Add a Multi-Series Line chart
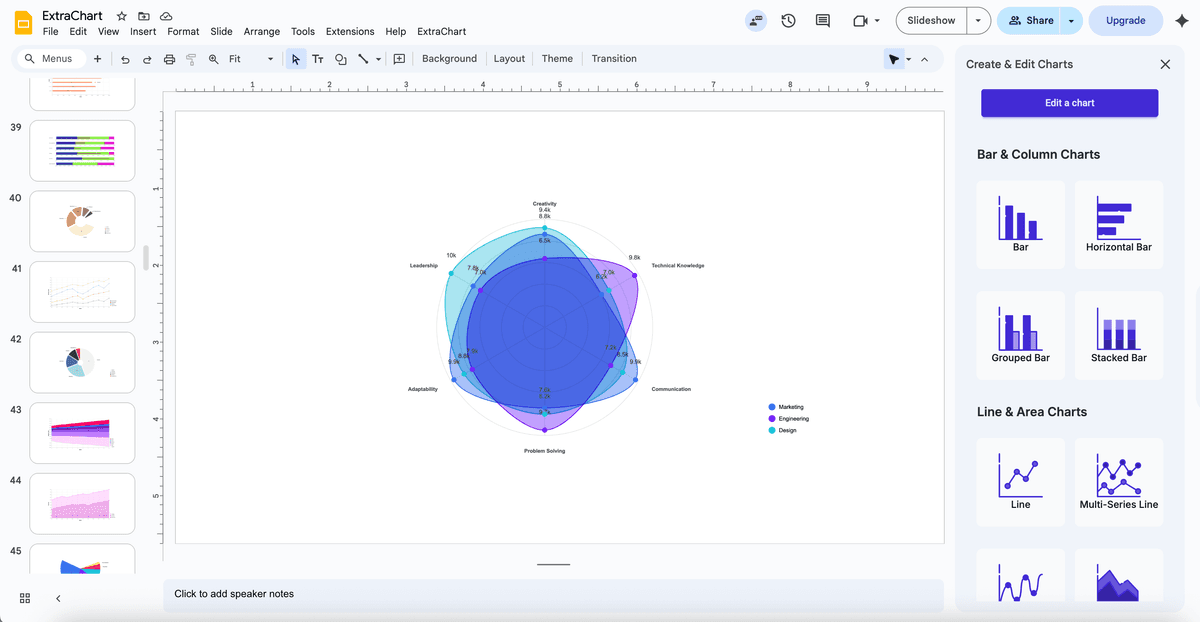Image resolution: width=1200 pixels, height=622 pixels. [x=1118, y=482]
